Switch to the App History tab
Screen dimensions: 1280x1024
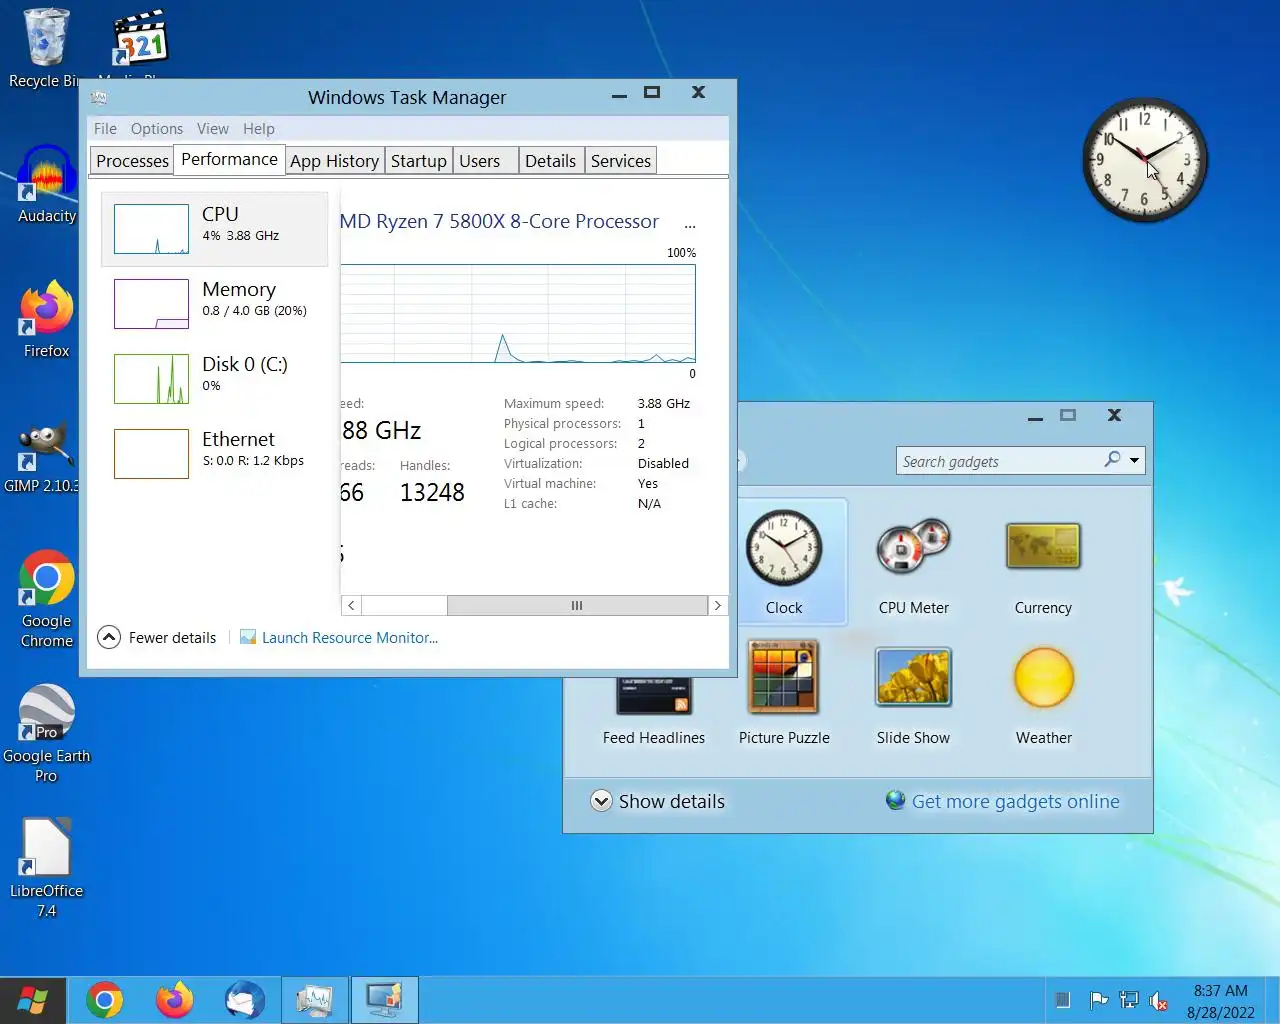pyautogui.click(x=334, y=161)
